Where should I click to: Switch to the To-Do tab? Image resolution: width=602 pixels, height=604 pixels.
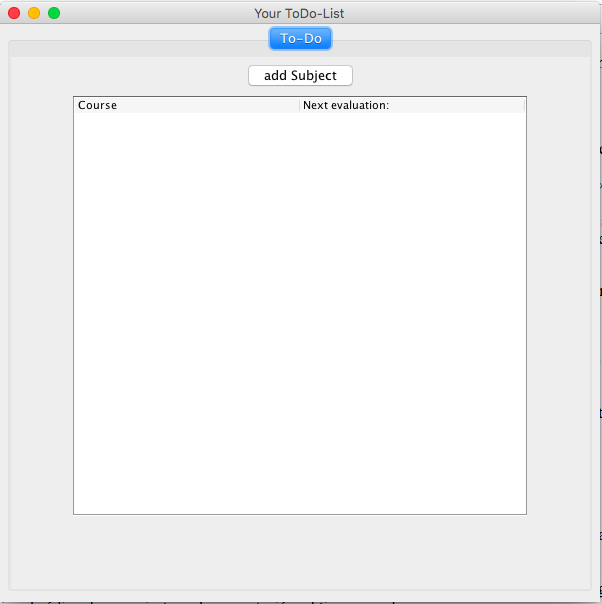tap(300, 39)
